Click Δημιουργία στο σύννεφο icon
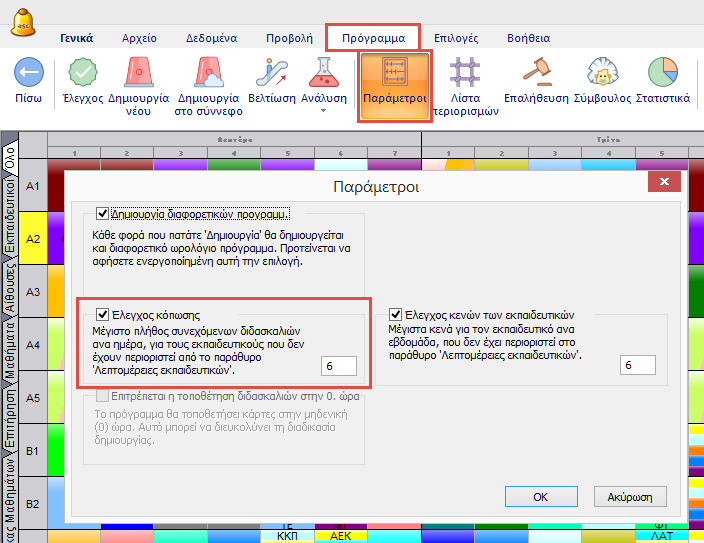Screen dimensions: 704x543 point(207,73)
